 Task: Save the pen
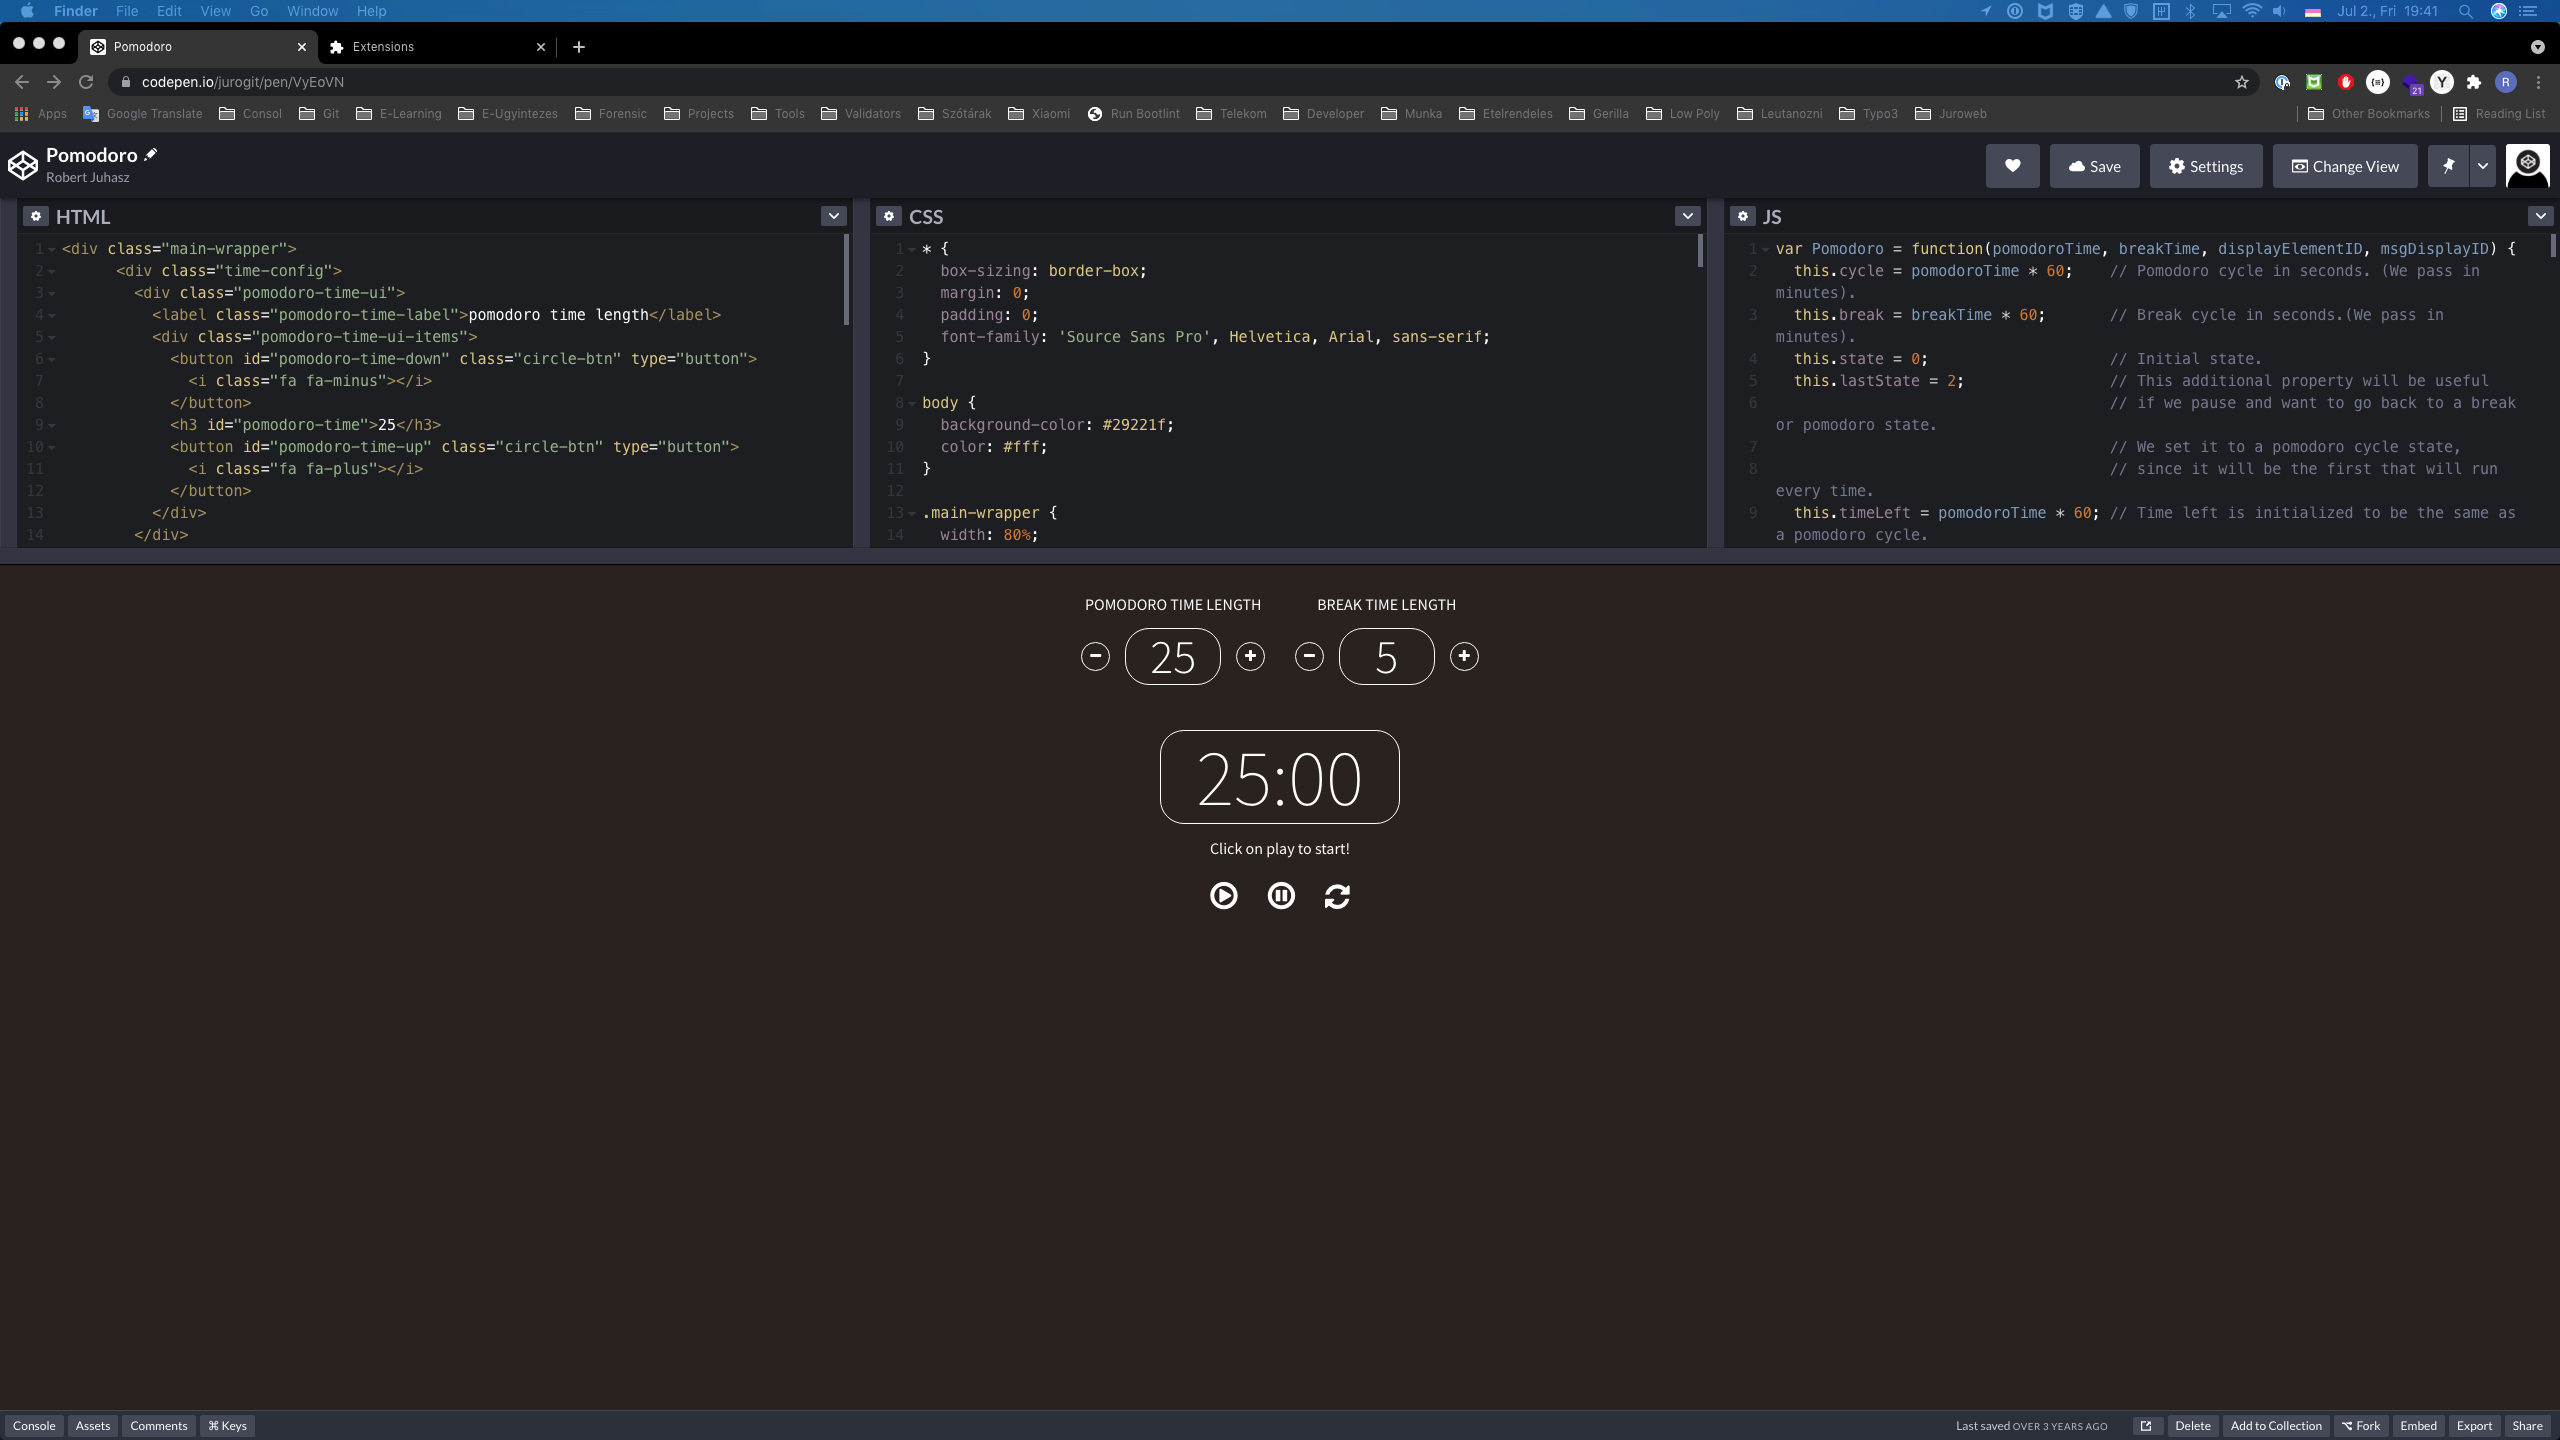click(2094, 166)
